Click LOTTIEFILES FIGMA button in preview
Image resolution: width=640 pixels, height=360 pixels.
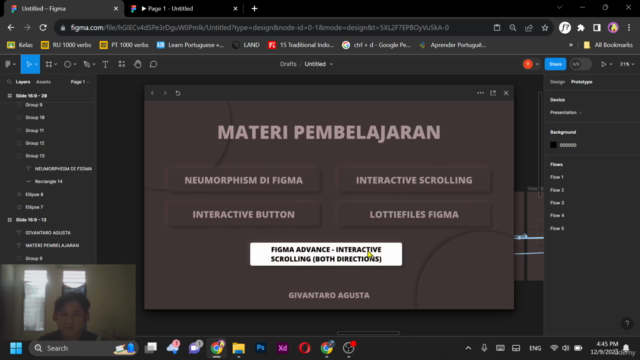pos(414,214)
